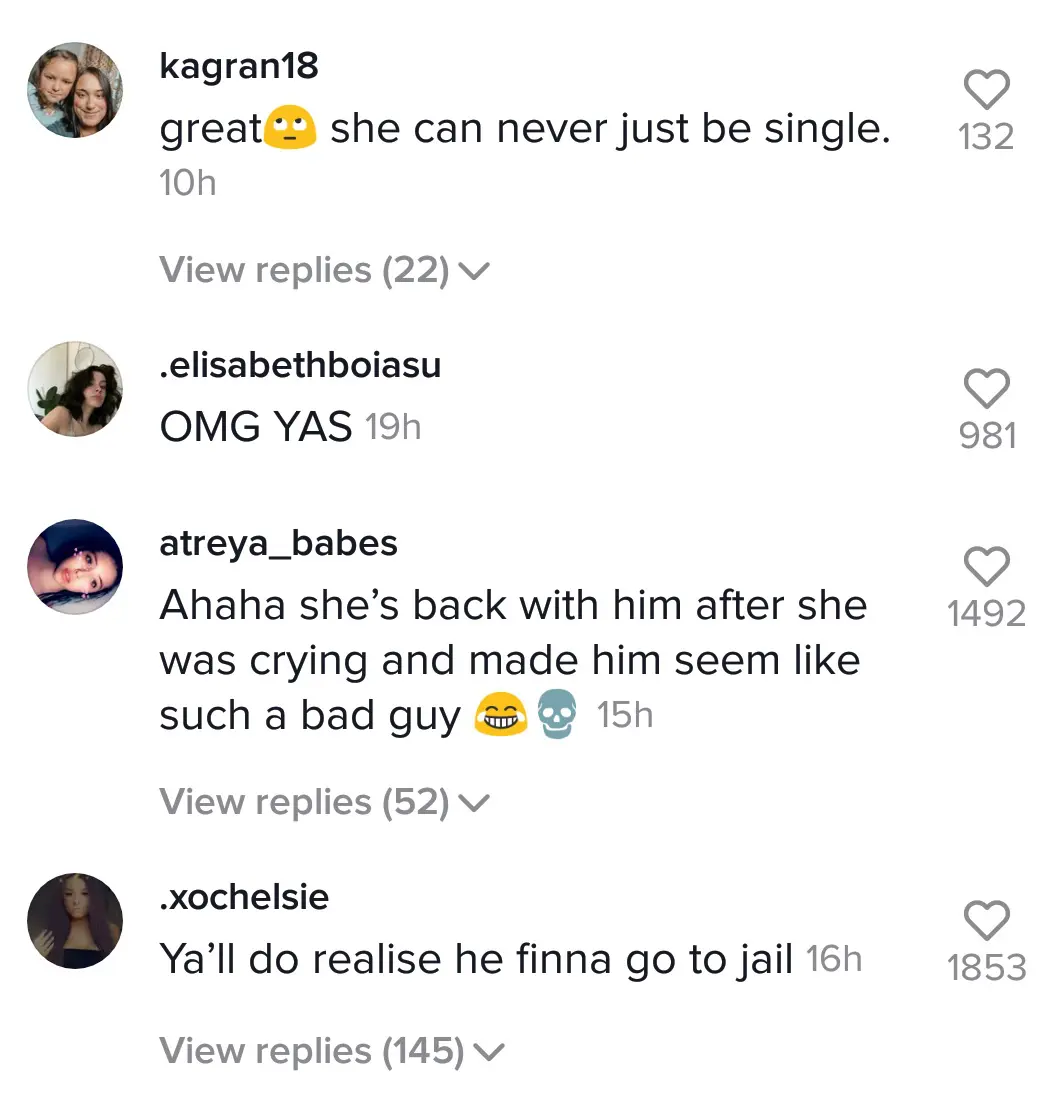Tap .xochelsie's profile avatar
The image size is (1059, 1093).
[x=75, y=921]
